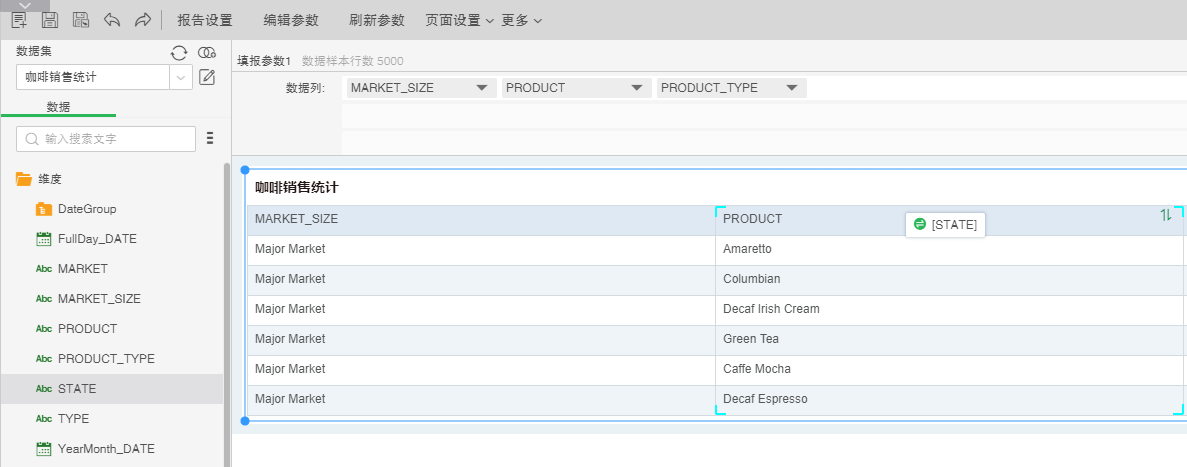This screenshot has width=1187, height=467.
Task: Open the 更多 menu
Action: 521,20
